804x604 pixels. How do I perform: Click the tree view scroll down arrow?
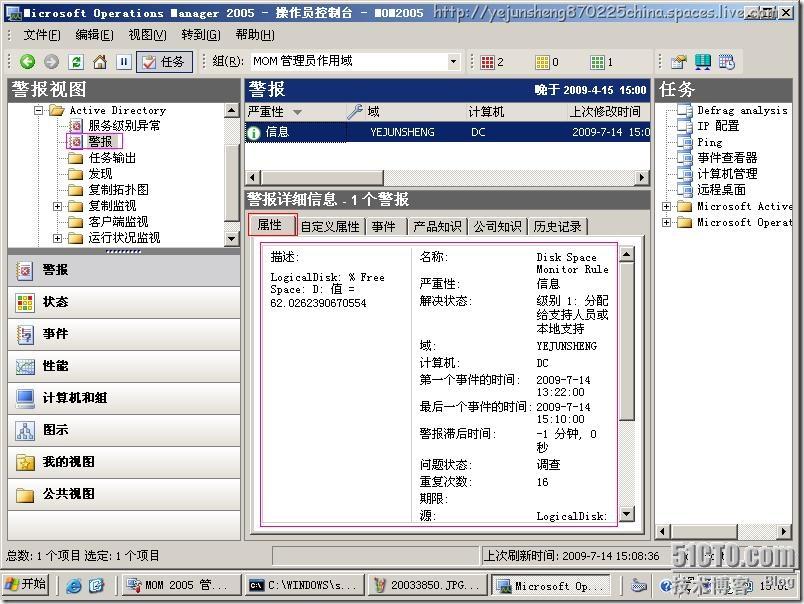pyautogui.click(x=231, y=238)
